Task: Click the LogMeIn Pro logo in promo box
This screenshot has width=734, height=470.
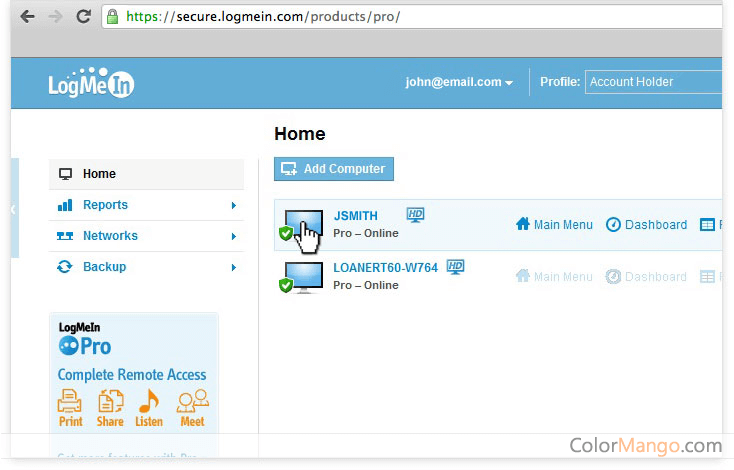Action: click(85, 340)
